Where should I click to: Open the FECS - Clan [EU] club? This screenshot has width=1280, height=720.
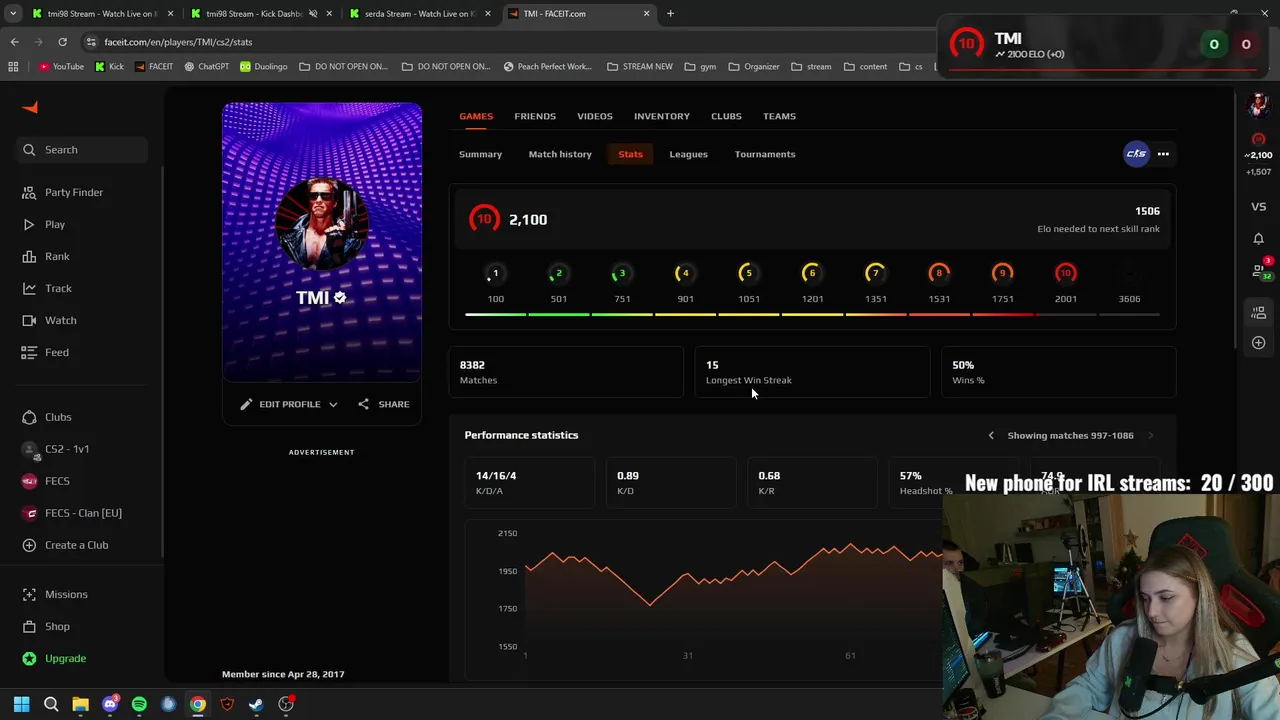point(83,513)
